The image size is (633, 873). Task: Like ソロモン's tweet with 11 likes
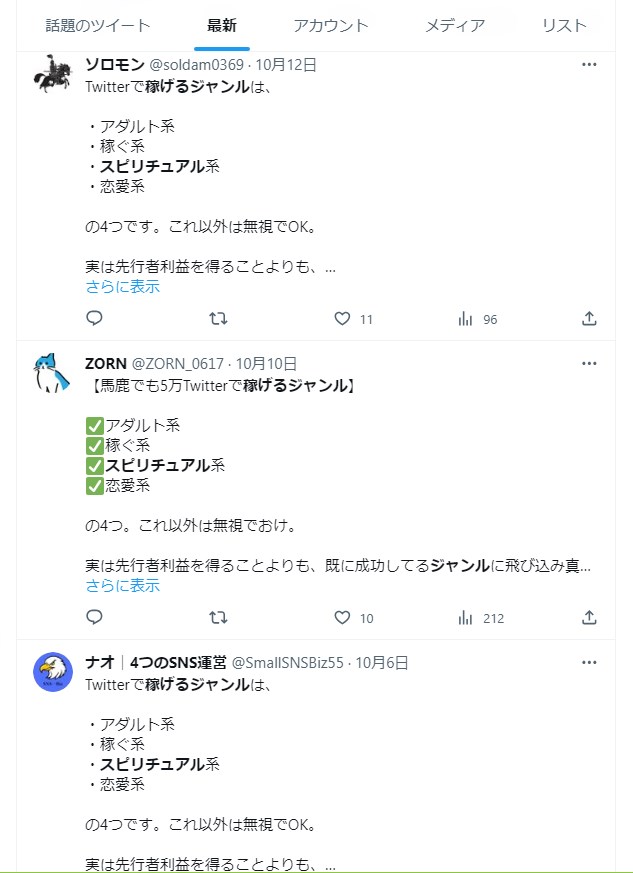click(x=342, y=319)
